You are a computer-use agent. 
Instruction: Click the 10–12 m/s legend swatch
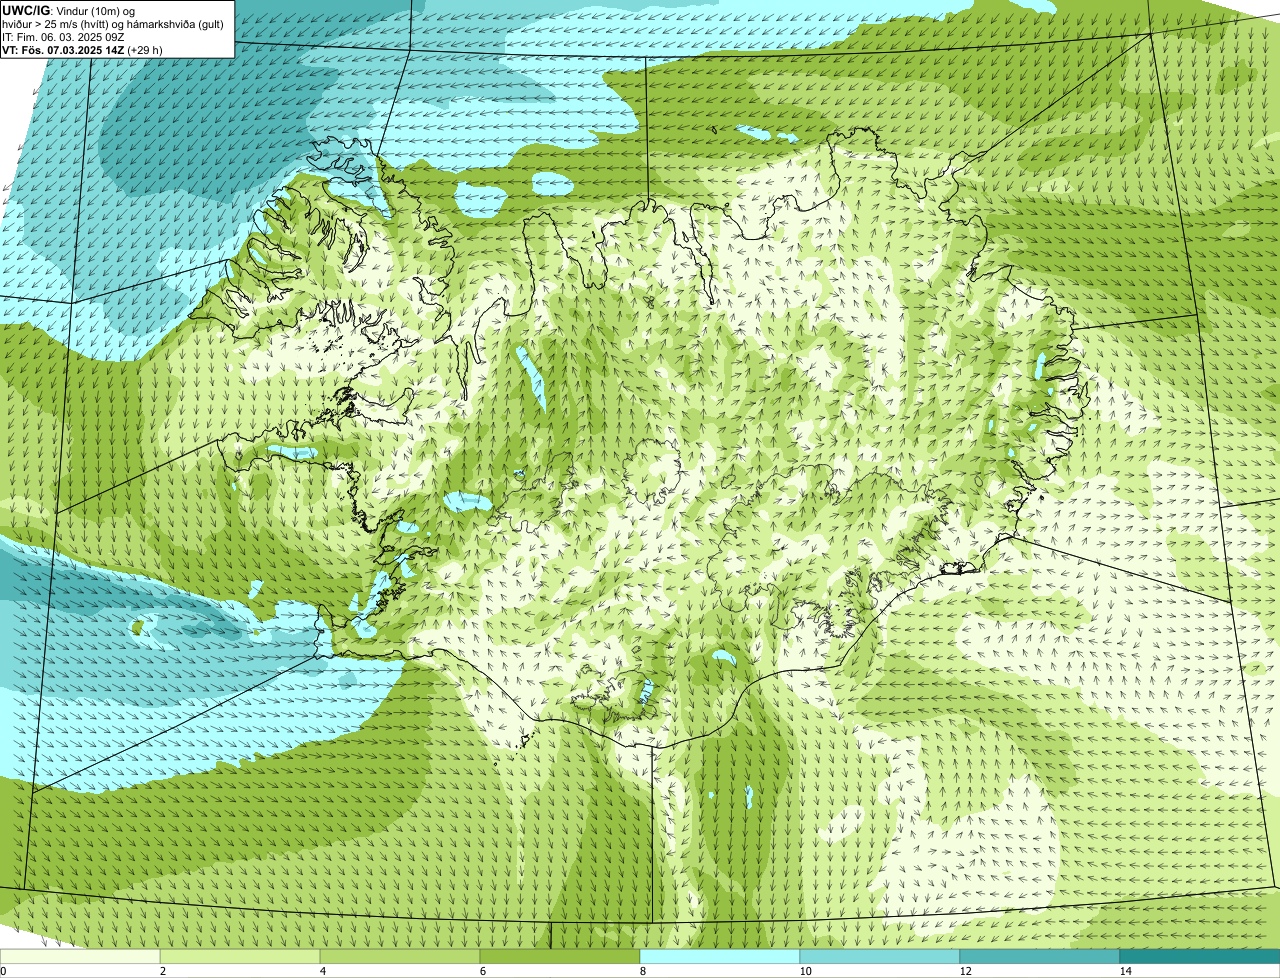point(880,956)
